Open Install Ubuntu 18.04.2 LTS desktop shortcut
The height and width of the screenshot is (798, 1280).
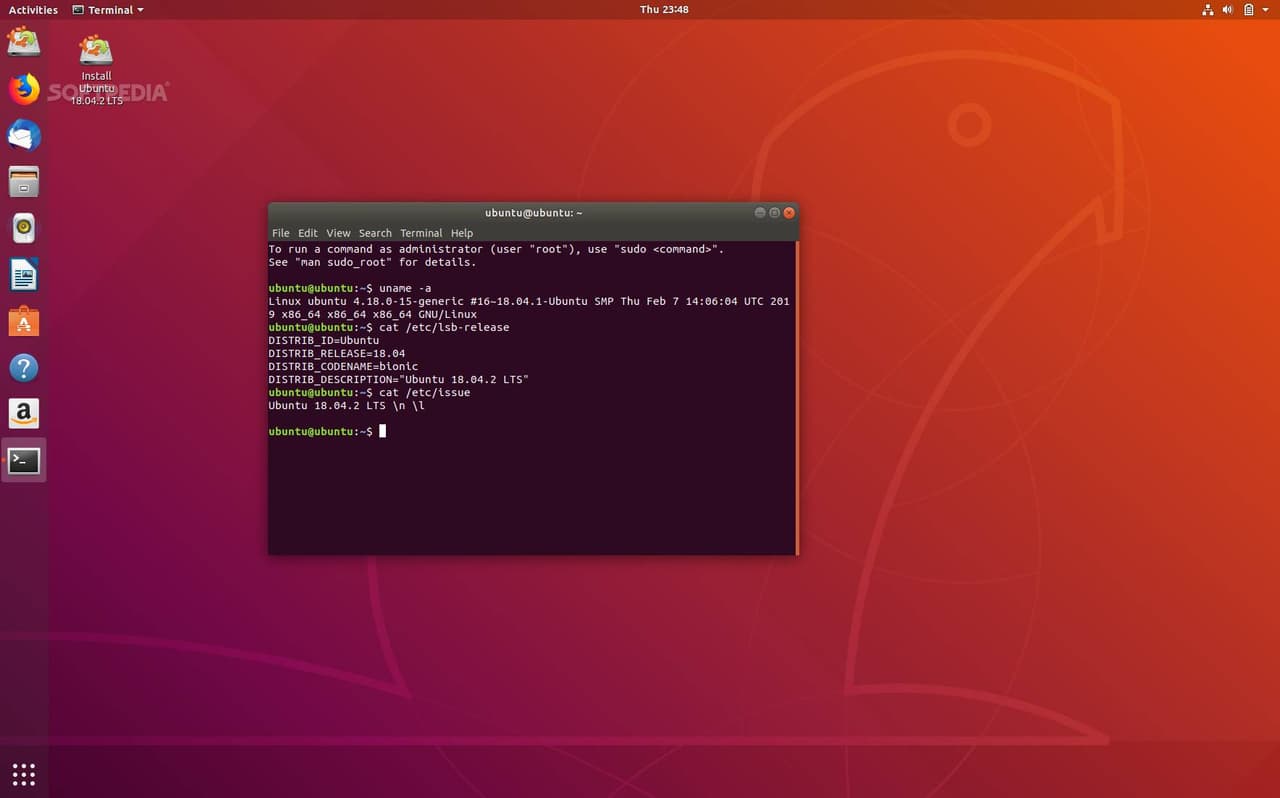coord(96,70)
